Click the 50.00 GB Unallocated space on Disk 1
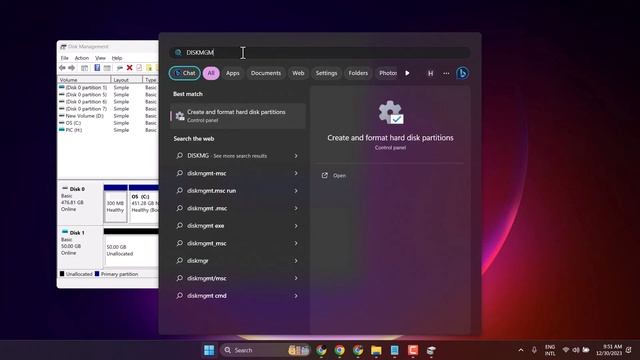Image resolution: width=640 pixels, height=360 pixels. click(131, 251)
